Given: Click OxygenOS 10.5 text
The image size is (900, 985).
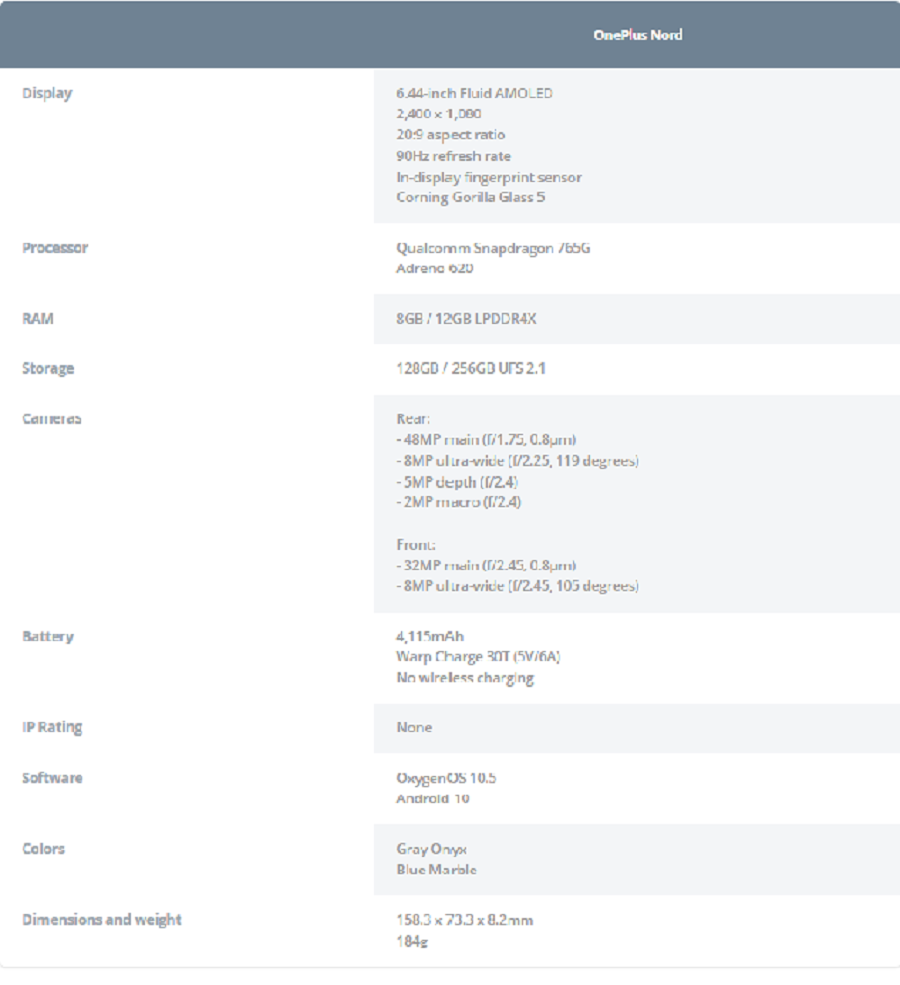Looking at the screenshot, I should coord(446,778).
